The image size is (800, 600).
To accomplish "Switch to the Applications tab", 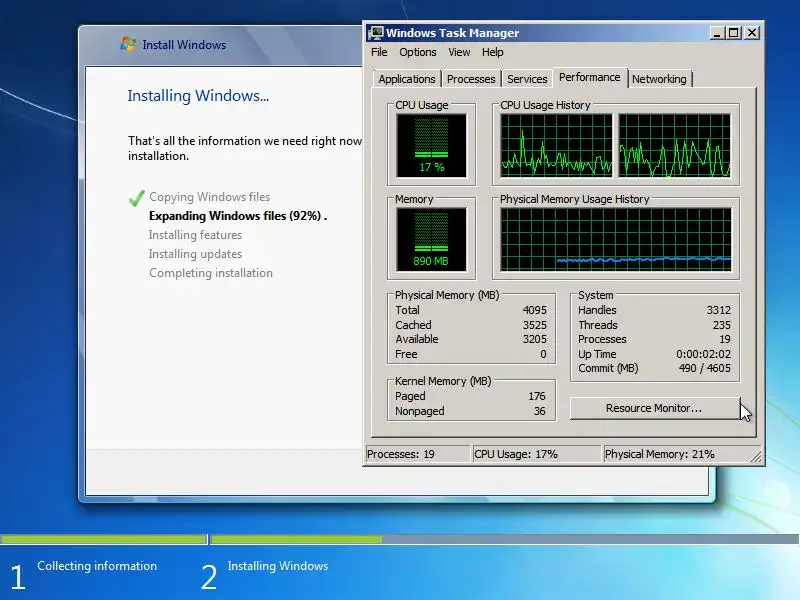I will [407, 79].
